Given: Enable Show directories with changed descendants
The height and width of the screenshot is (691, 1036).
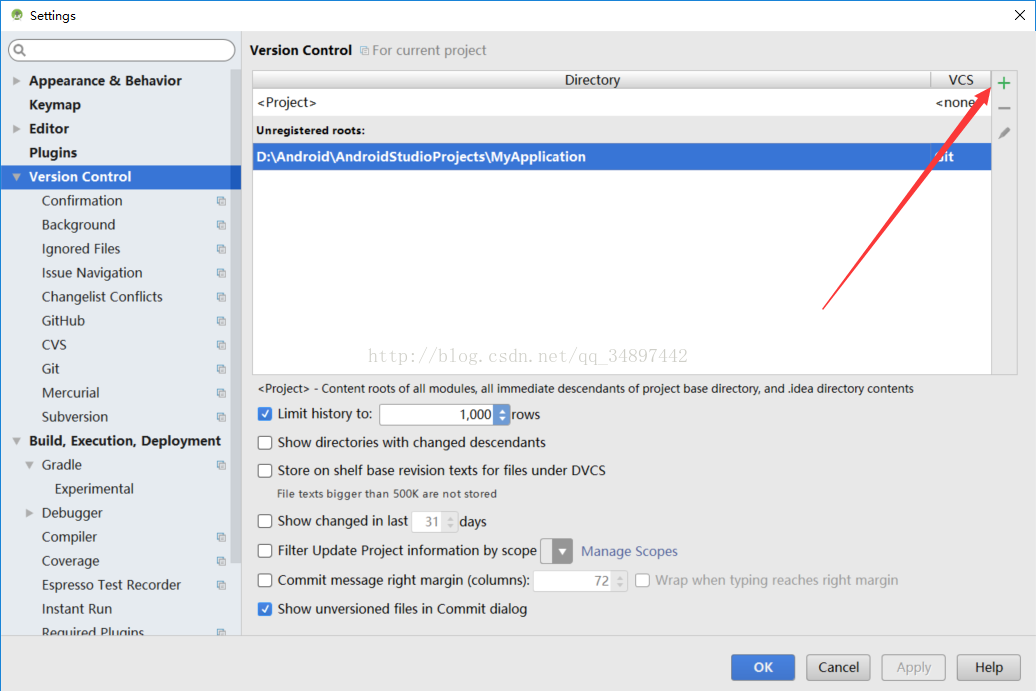Looking at the screenshot, I should click(264, 442).
